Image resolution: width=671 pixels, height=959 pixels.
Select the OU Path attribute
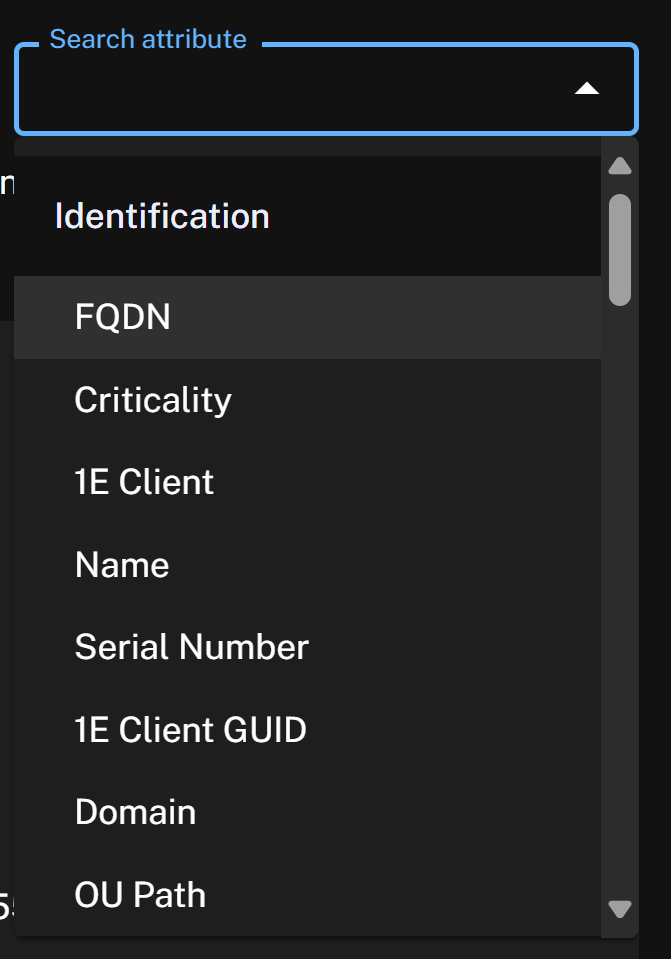tap(140, 895)
